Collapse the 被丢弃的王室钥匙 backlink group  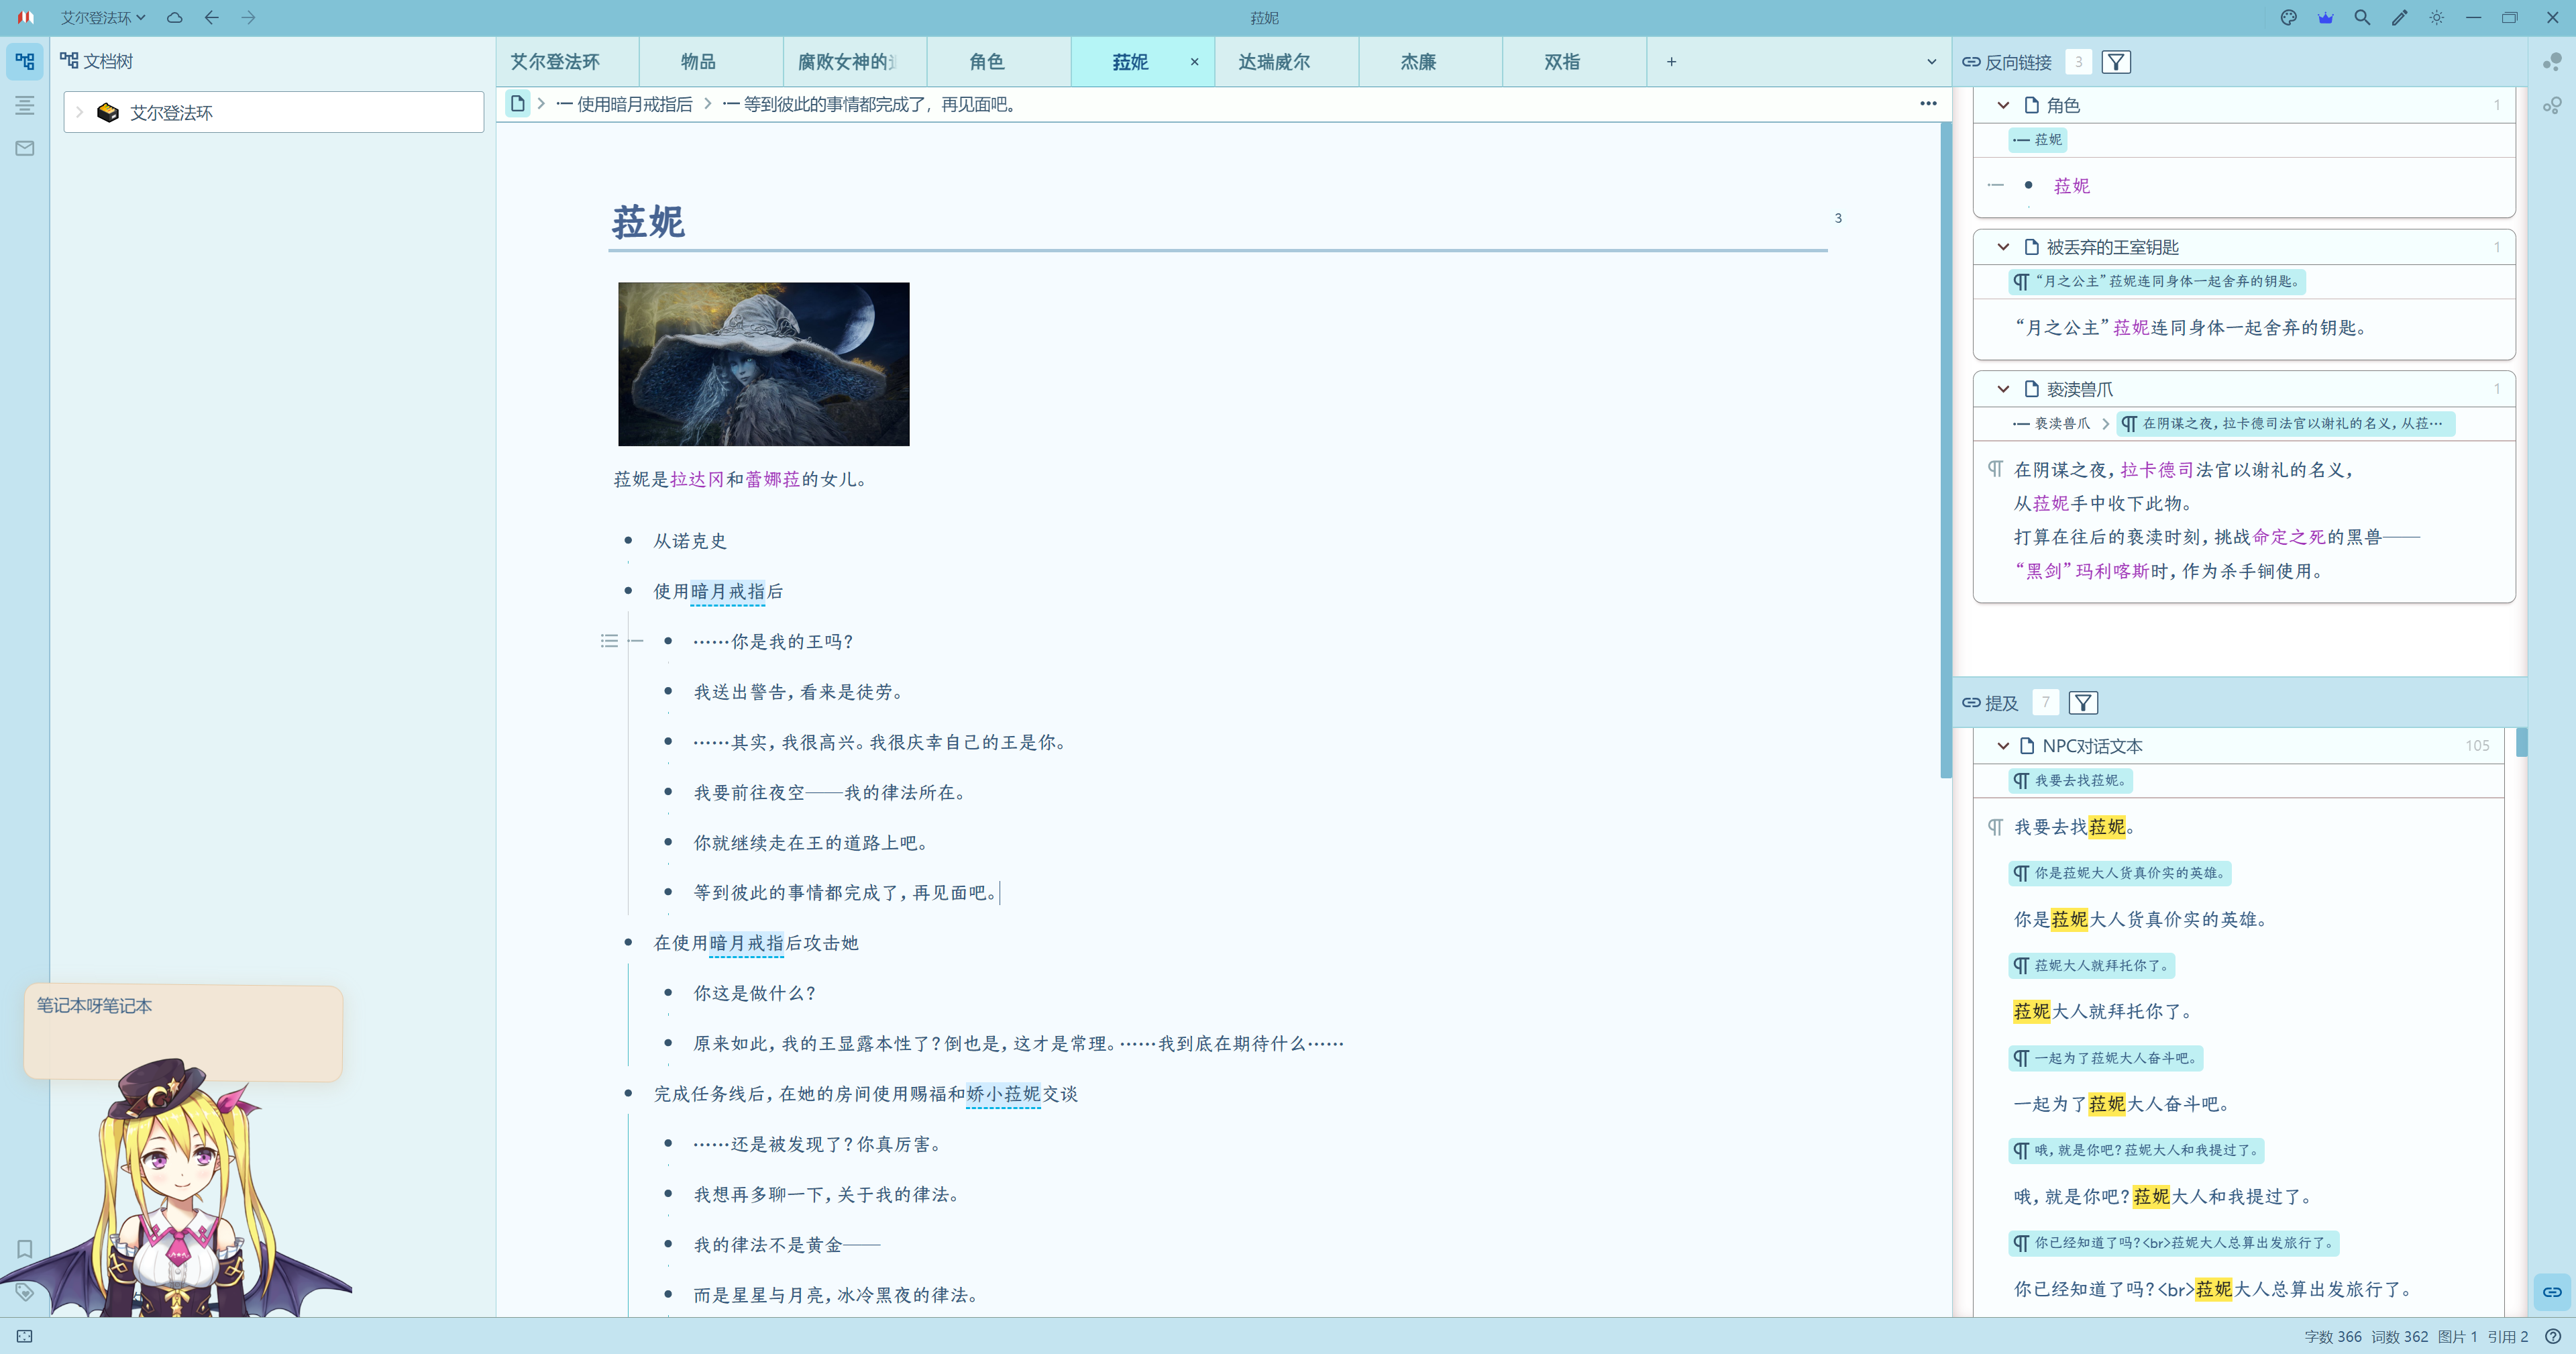2003,247
